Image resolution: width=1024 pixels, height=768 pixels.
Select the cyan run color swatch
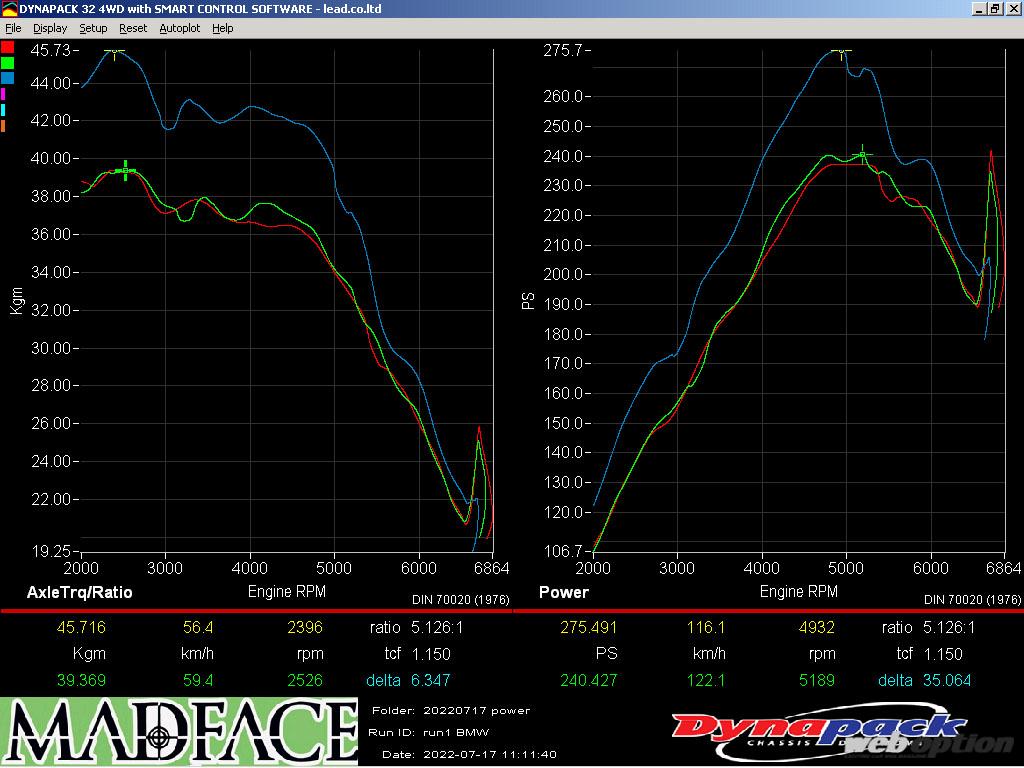tap(4, 110)
